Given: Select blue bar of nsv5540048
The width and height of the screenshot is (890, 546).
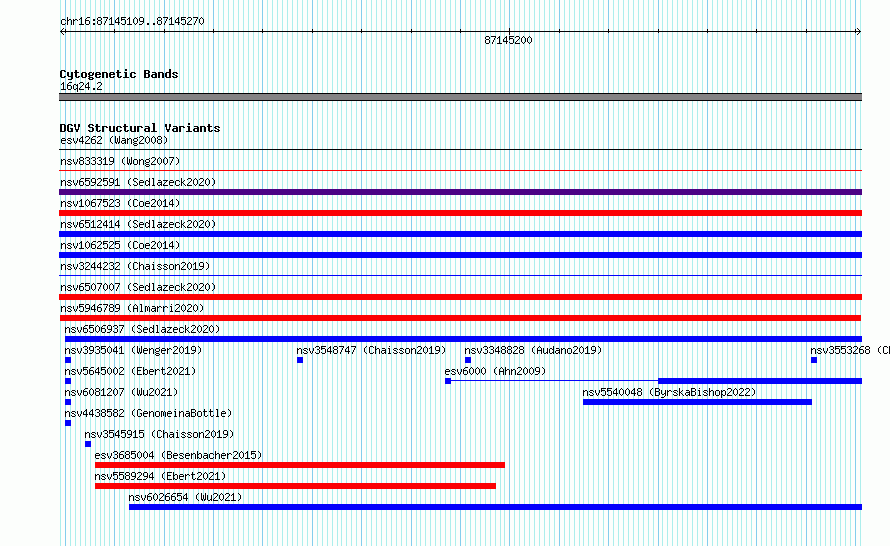Looking at the screenshot, I should tap(698, 402).
